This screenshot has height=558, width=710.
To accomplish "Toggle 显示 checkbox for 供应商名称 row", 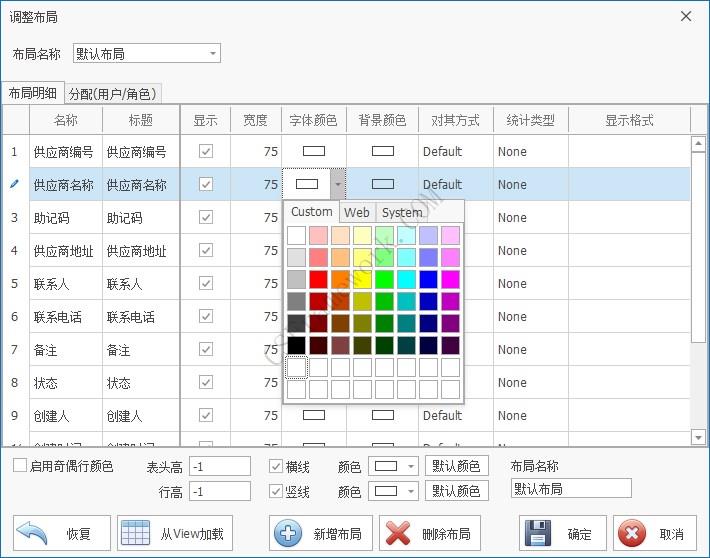I will click(206, 184).
